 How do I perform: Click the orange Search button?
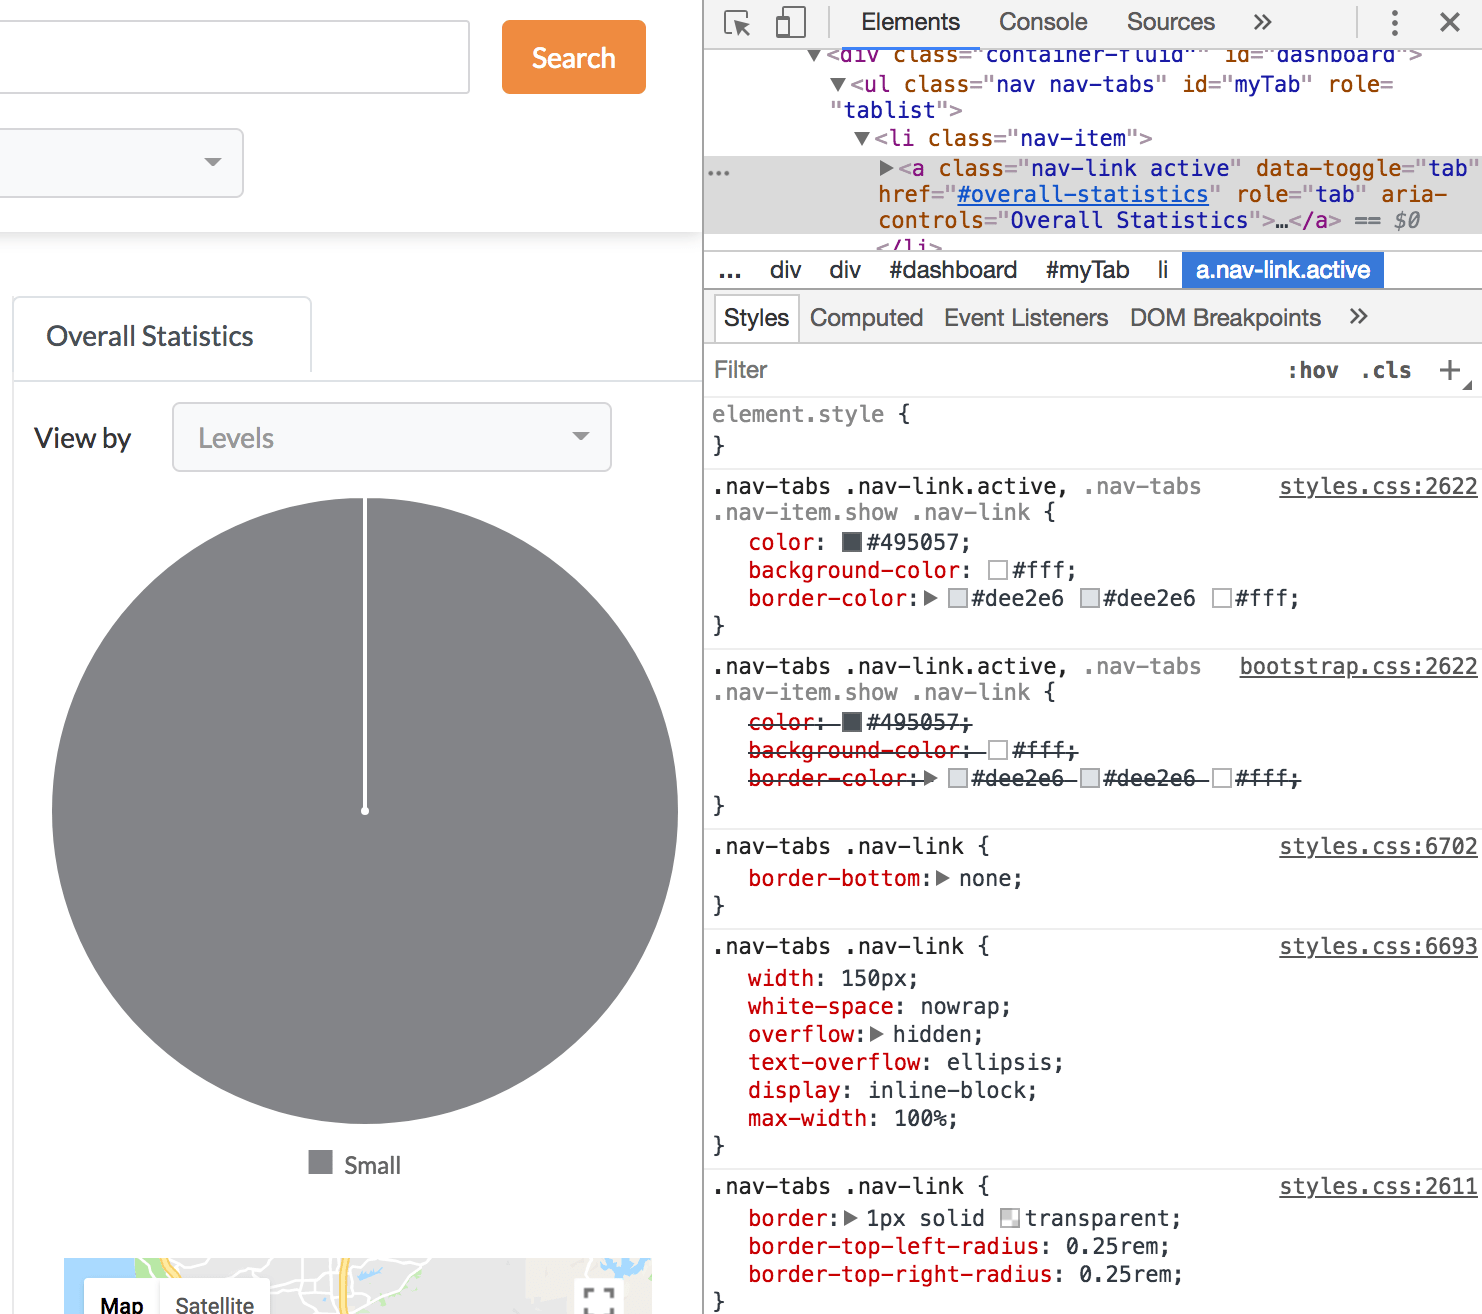[x=574, y=57]
